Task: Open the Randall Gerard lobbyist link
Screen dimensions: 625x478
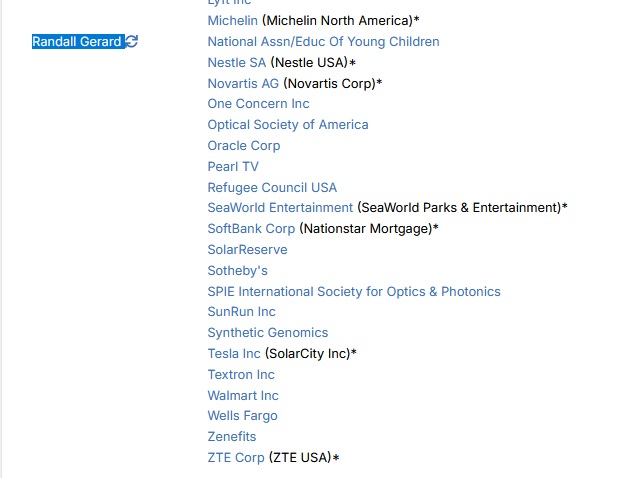Action: pos(77,41)
